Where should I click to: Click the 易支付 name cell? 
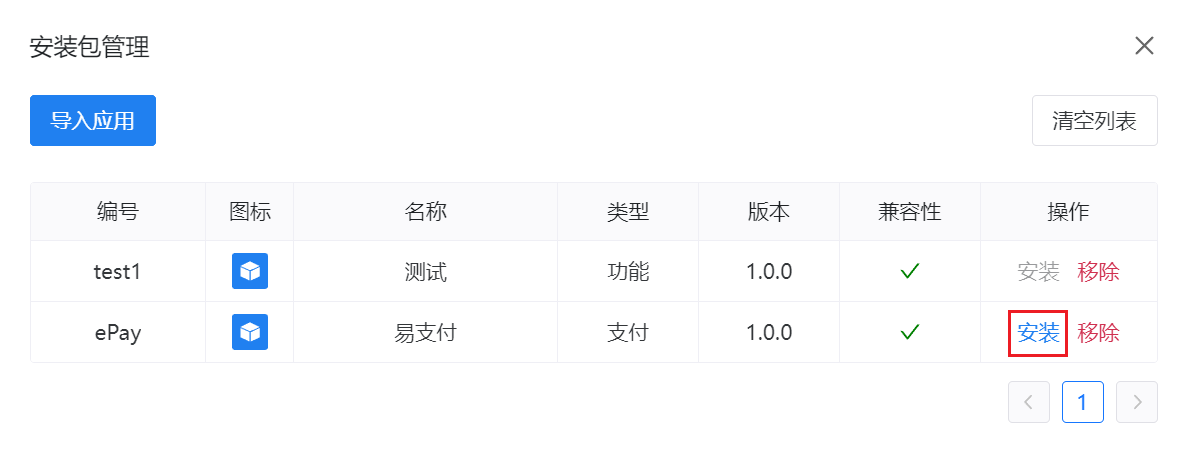(x=425, y=332)
